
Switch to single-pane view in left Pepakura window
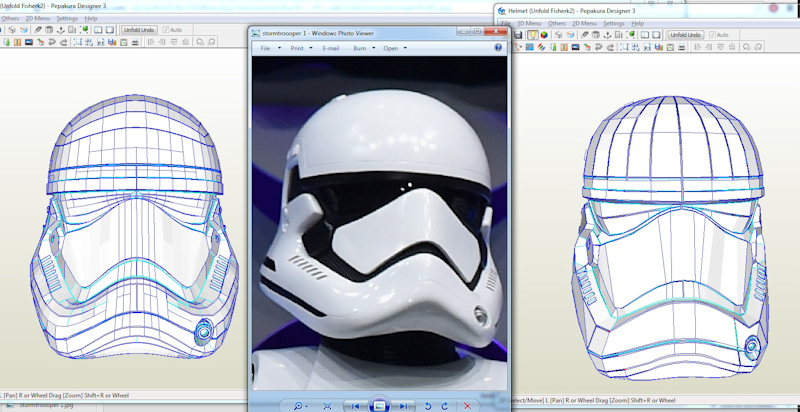tap(110, 30)
